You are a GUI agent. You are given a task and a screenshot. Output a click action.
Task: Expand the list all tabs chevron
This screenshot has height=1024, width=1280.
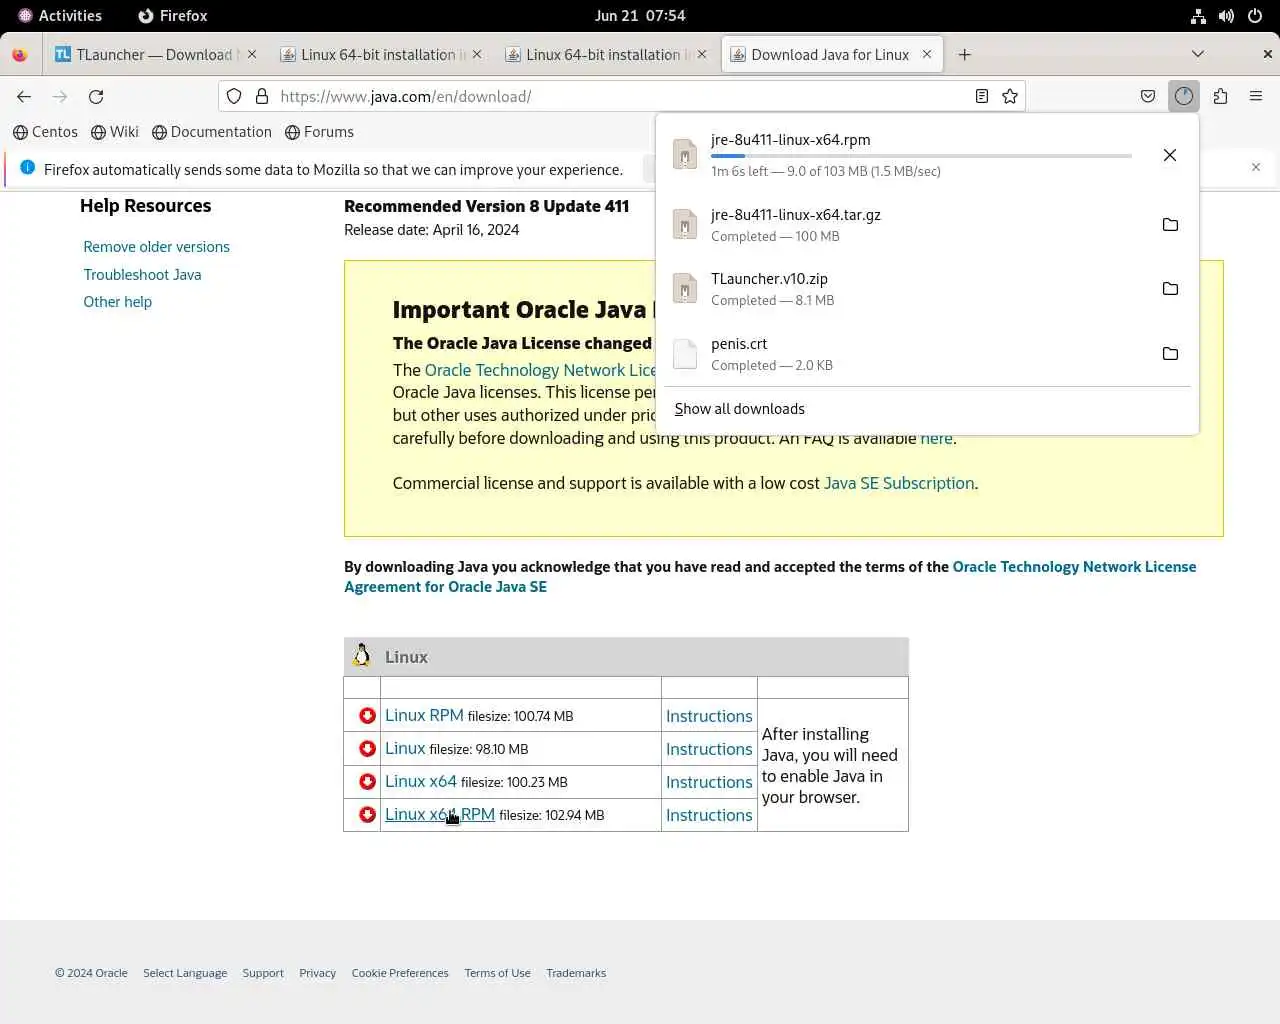tap(1198, 54)
